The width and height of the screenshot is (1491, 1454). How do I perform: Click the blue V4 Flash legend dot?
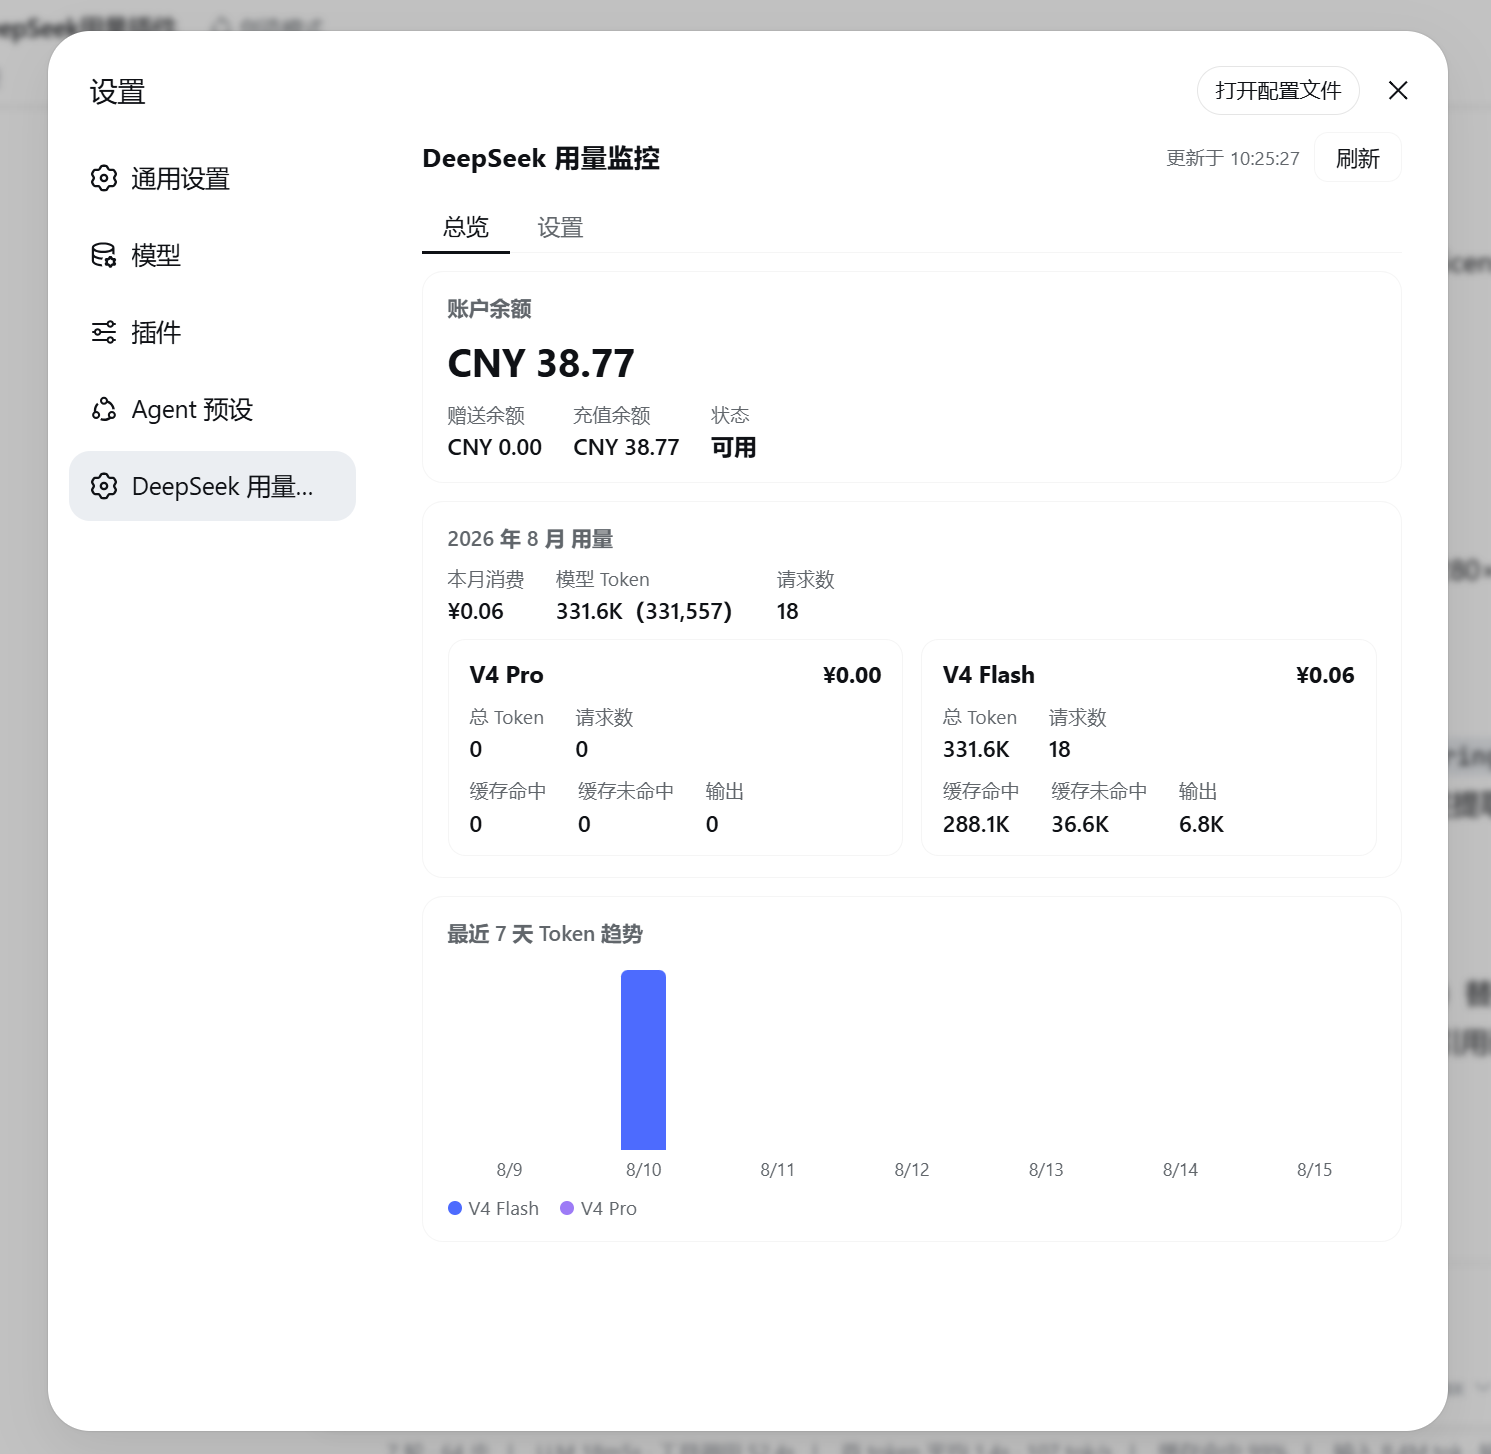click(x=455, y=1208)
